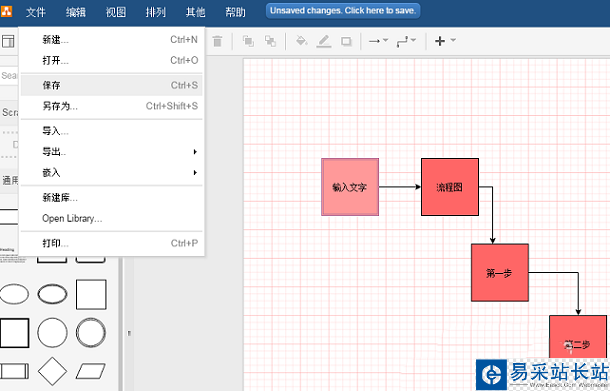Screen dimensions: 610x391
Task: Select the 流程图 box on canvas
Action: click(450, 187)
